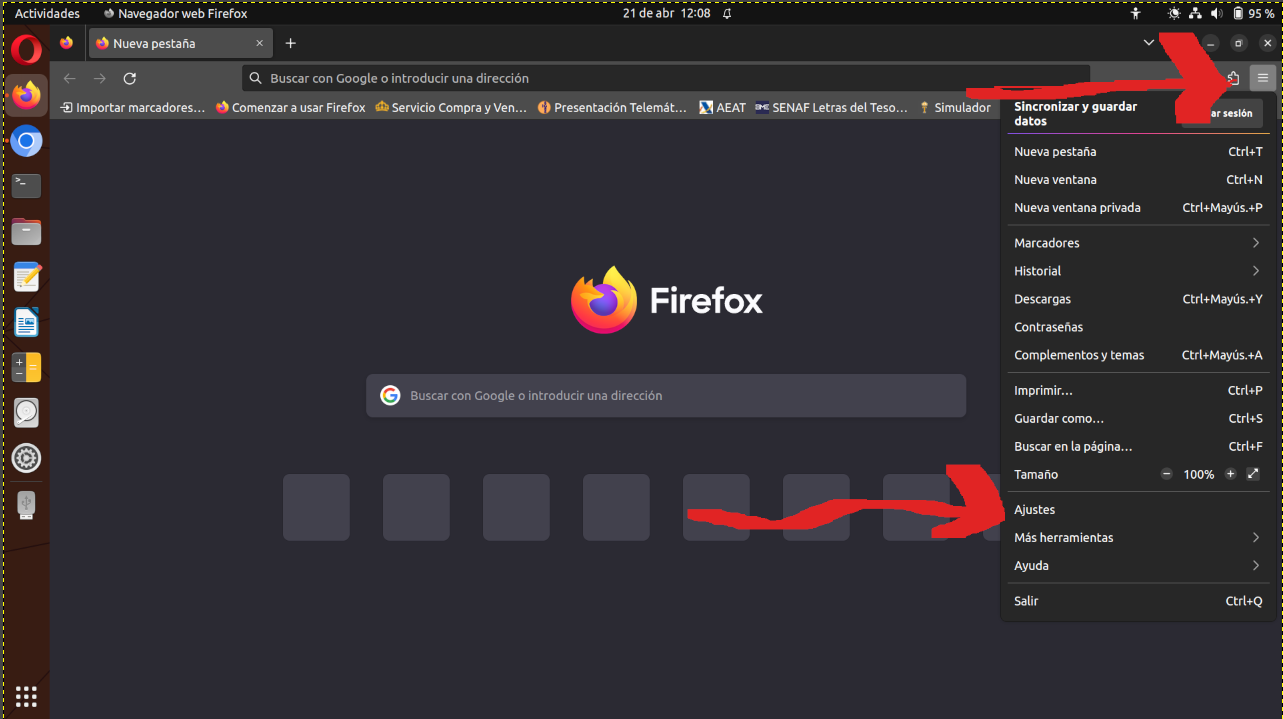This screenshot has width=1283, height=719.
Task: Expand the Historial submenu
Action: click(x=1255, y=271)
